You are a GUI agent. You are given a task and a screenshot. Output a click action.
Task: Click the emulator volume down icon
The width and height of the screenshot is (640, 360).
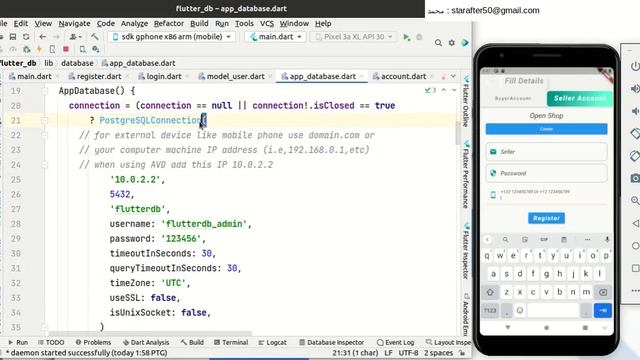pos(635,111)
